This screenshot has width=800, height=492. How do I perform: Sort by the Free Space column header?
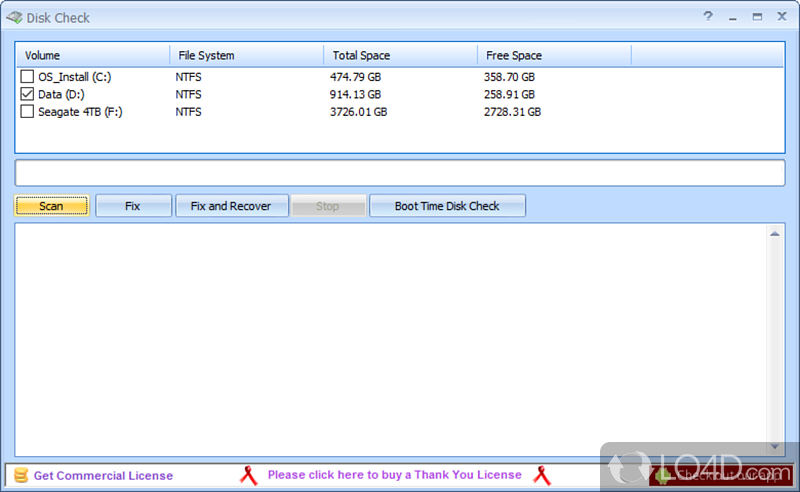pyautogui.click(x=555, y=55)
